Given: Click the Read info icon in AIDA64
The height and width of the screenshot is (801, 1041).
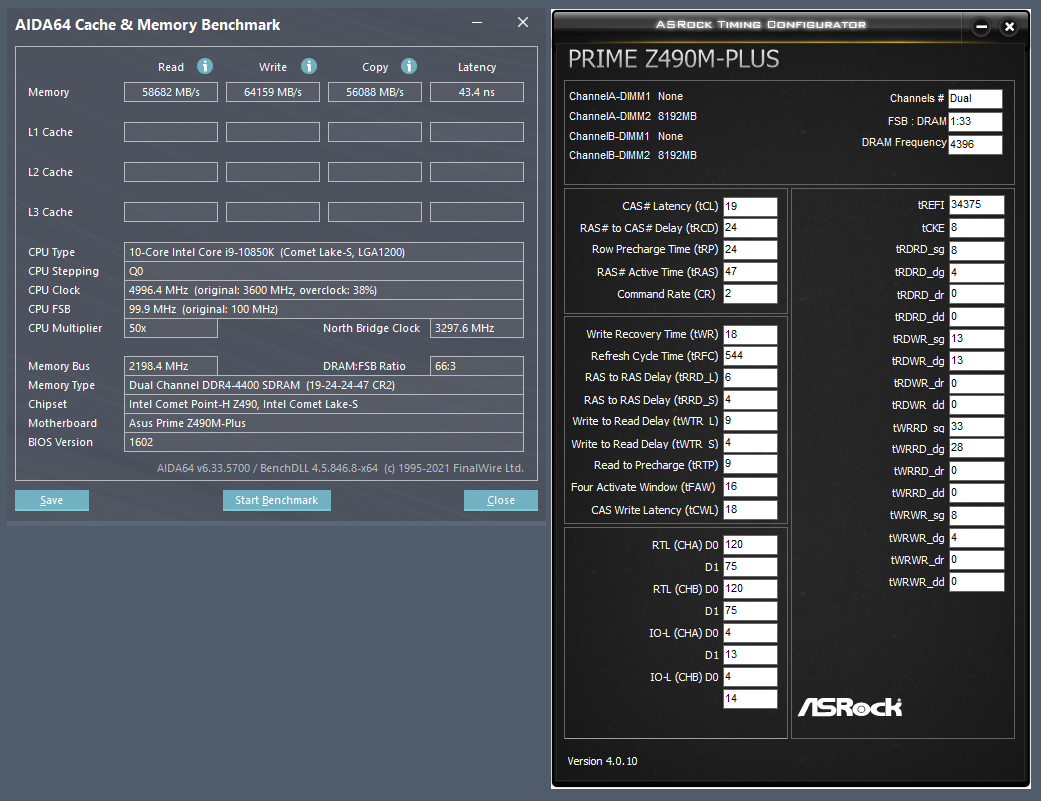Looking at the screenshot, I should pos(205,66).
